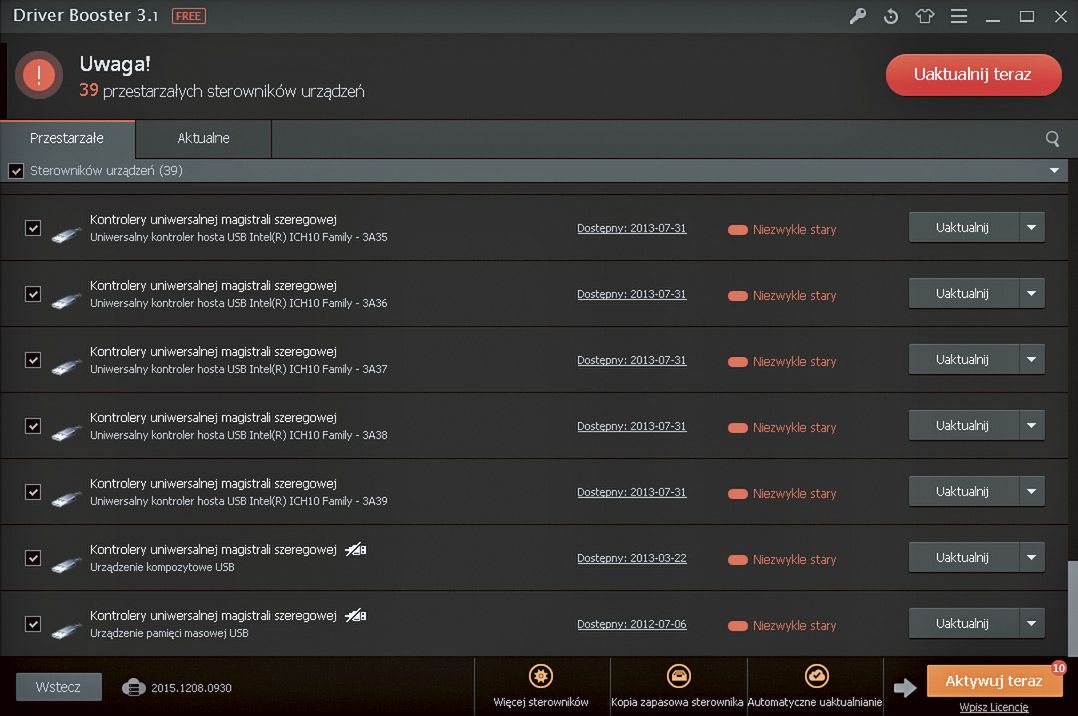
Task: Click the Automatyczne uaktualnianie icon
Action: coord(816,676)
